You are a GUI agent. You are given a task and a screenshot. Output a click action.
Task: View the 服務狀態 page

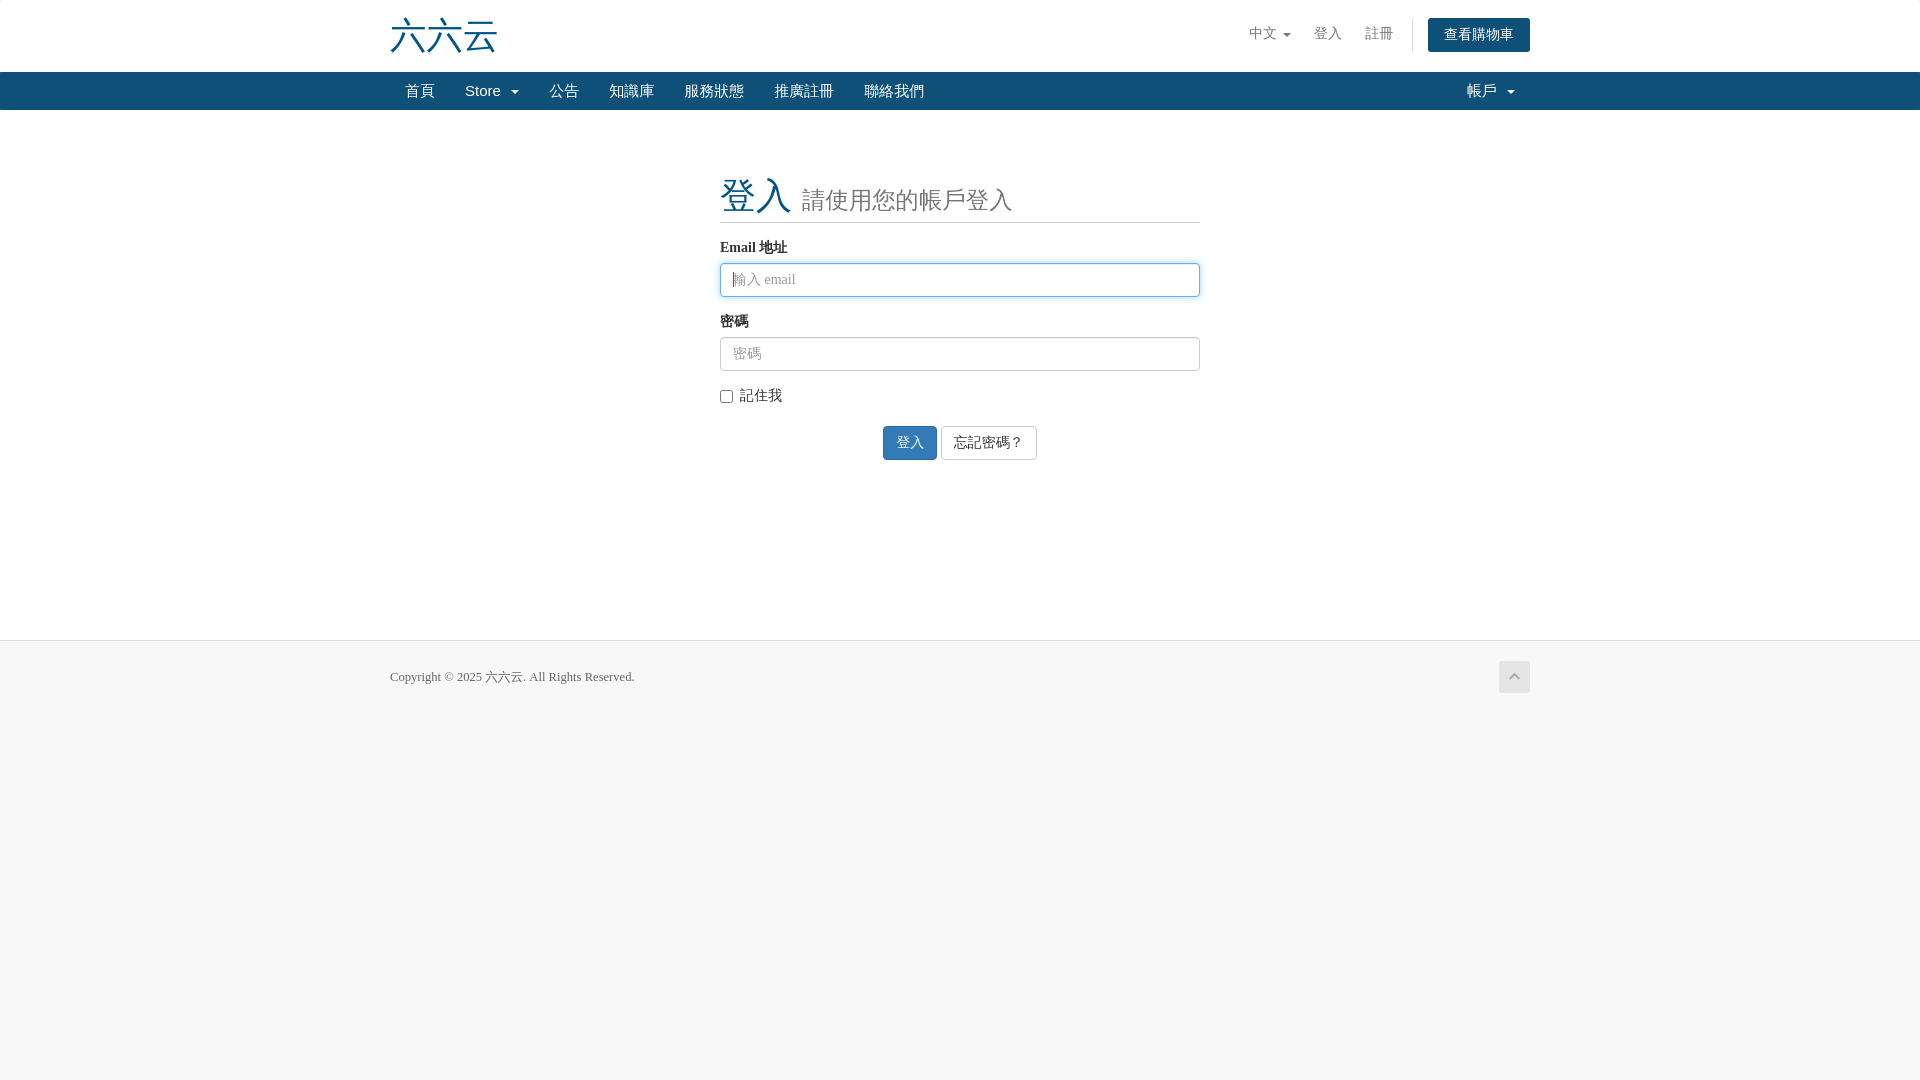click(714, 91)
